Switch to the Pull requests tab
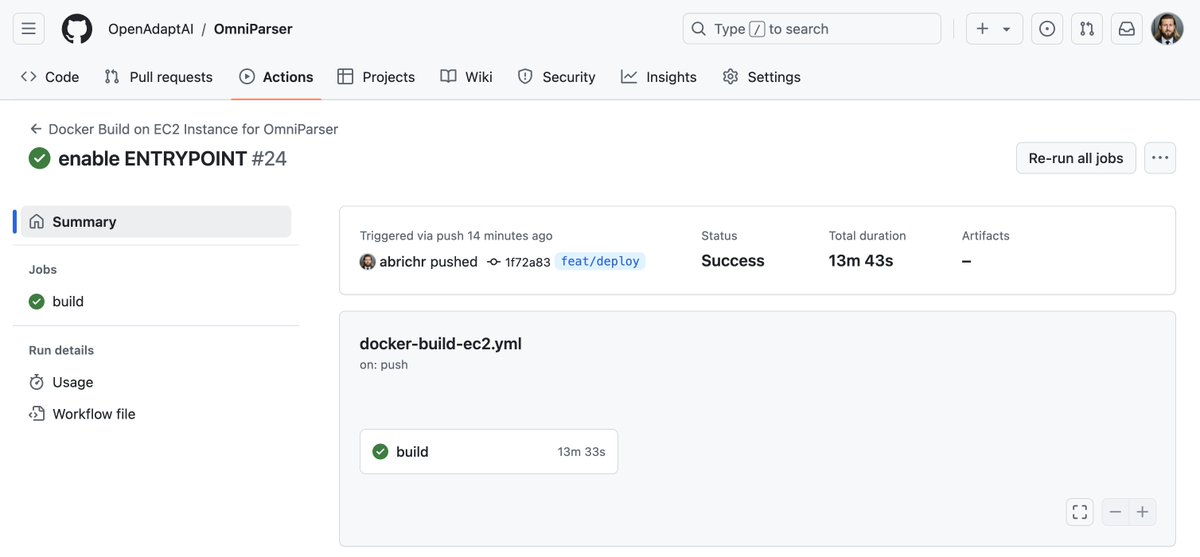1200x557 pixels. [159, 77]
